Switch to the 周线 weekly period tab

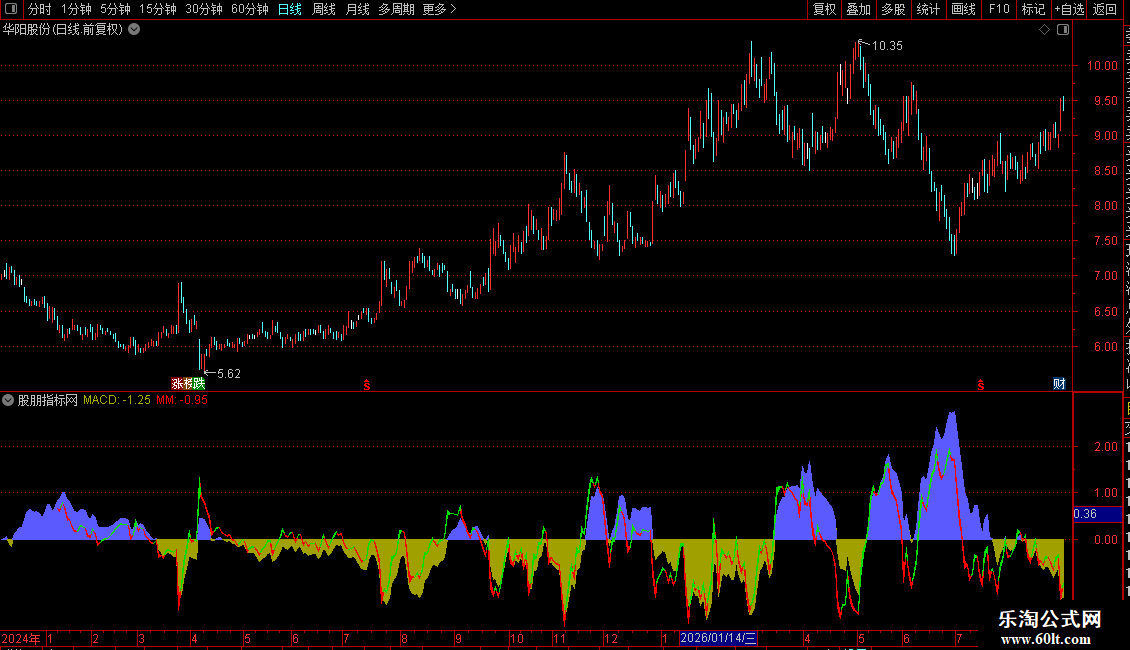pyautogui.click(x=324, y=9)
